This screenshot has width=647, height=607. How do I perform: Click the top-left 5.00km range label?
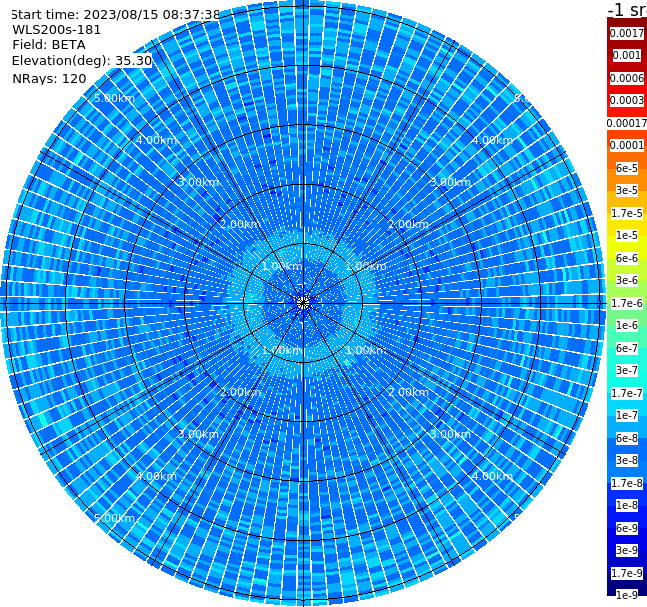click(x=114, y=98)
